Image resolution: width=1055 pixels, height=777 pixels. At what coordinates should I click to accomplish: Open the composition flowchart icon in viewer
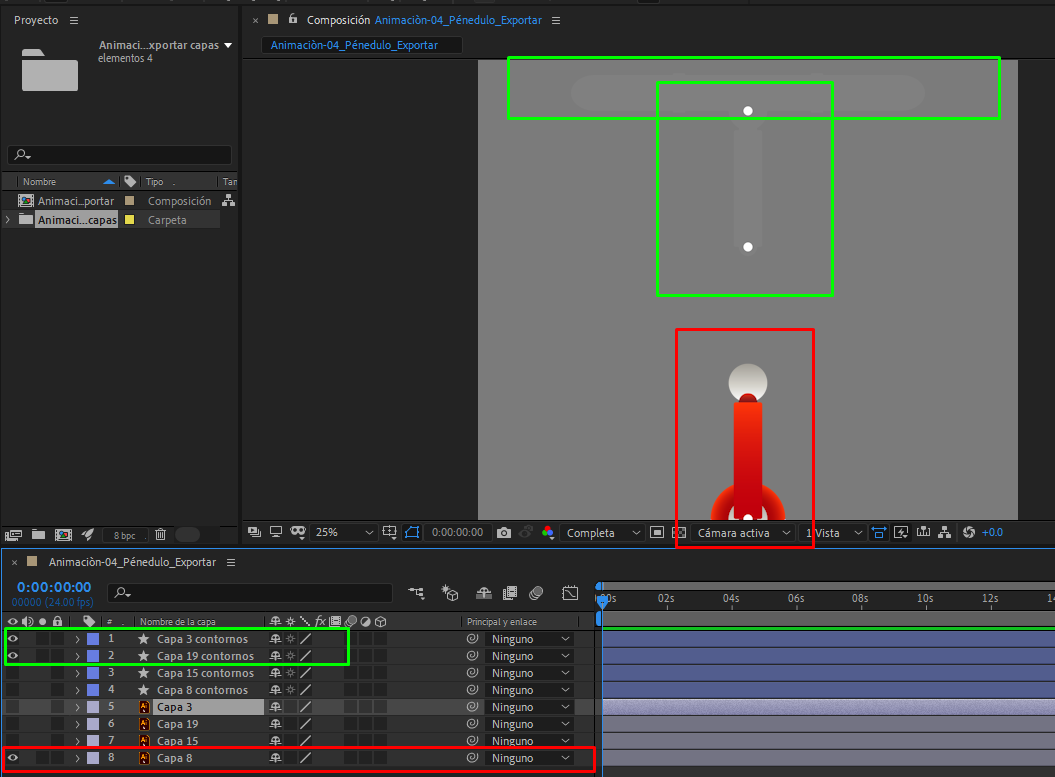click(945, 532)
